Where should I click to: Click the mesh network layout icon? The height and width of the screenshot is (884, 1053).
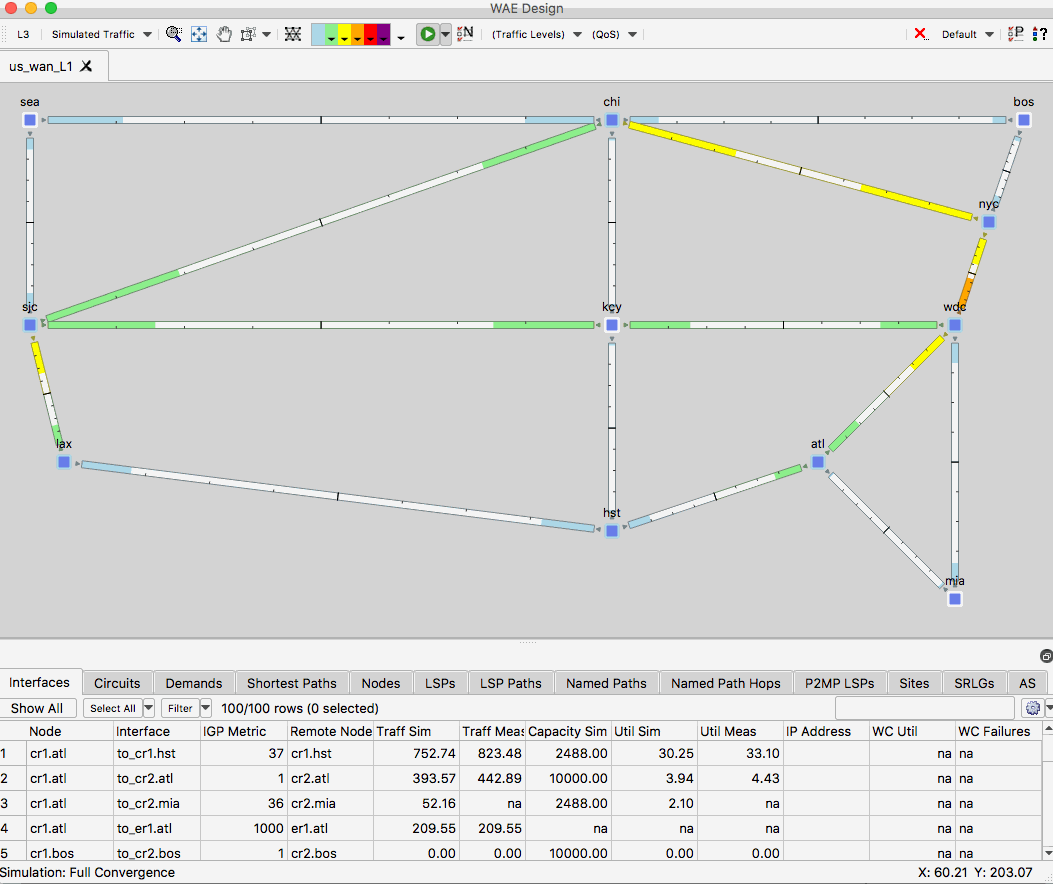coord(293,34)
